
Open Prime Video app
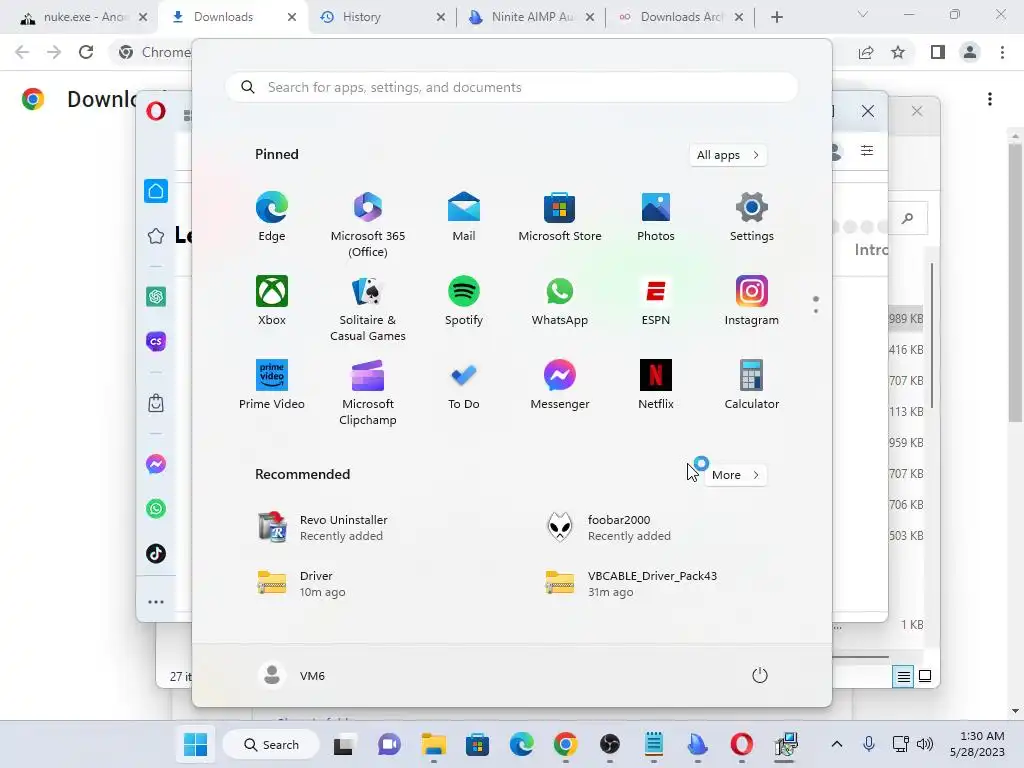272,385
